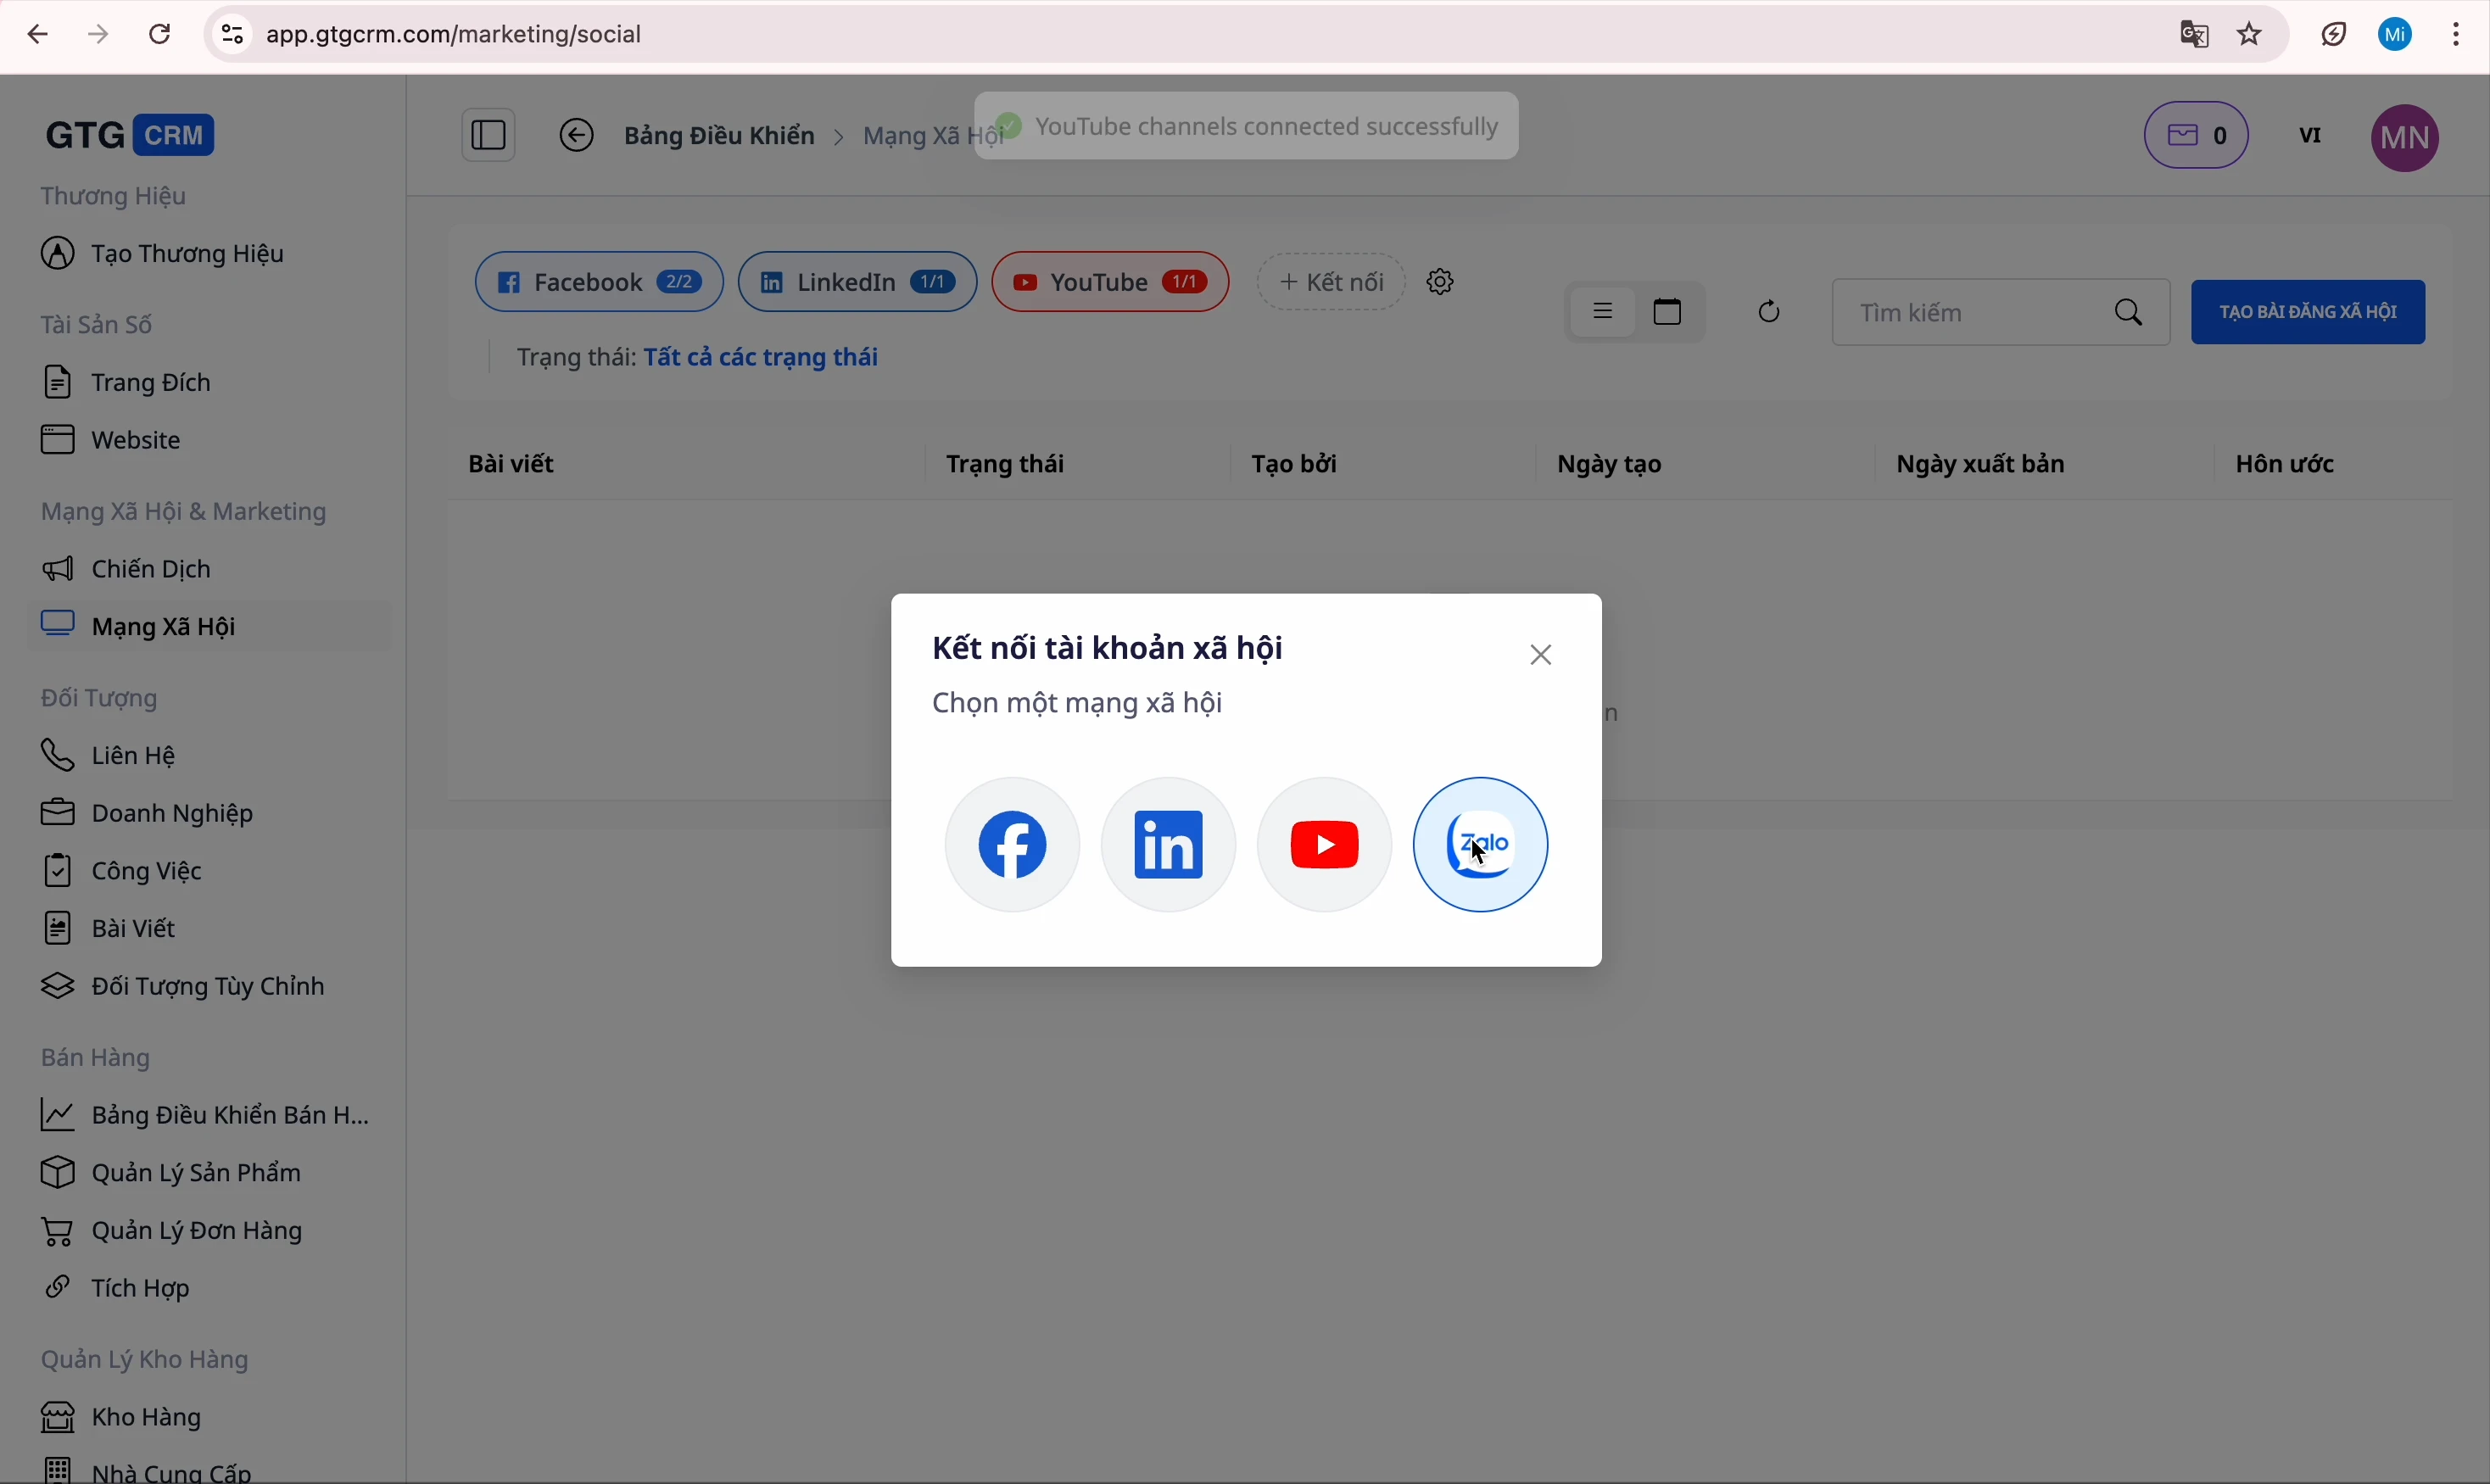
Task: Click the 'Kết nối' button
Action: [x=1329, y=281]
